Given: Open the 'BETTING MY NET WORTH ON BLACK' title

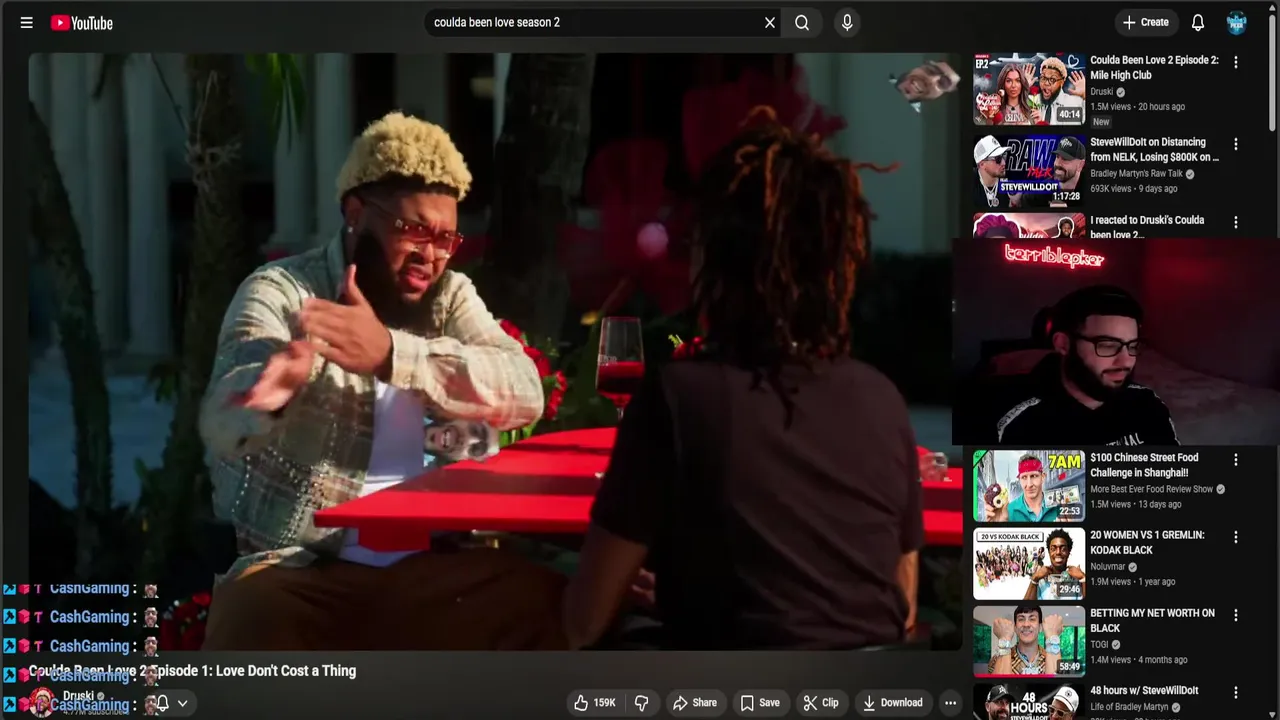Looking at the screenshot, I should point(1152,620).
